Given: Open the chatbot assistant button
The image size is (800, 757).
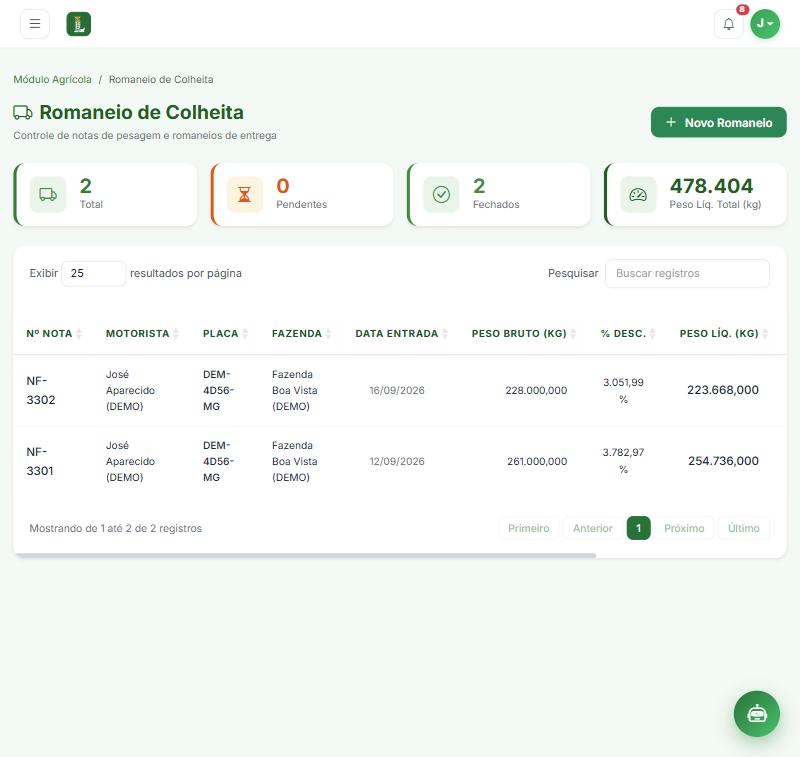Looking at the screenshot, I should click(757, 713).
